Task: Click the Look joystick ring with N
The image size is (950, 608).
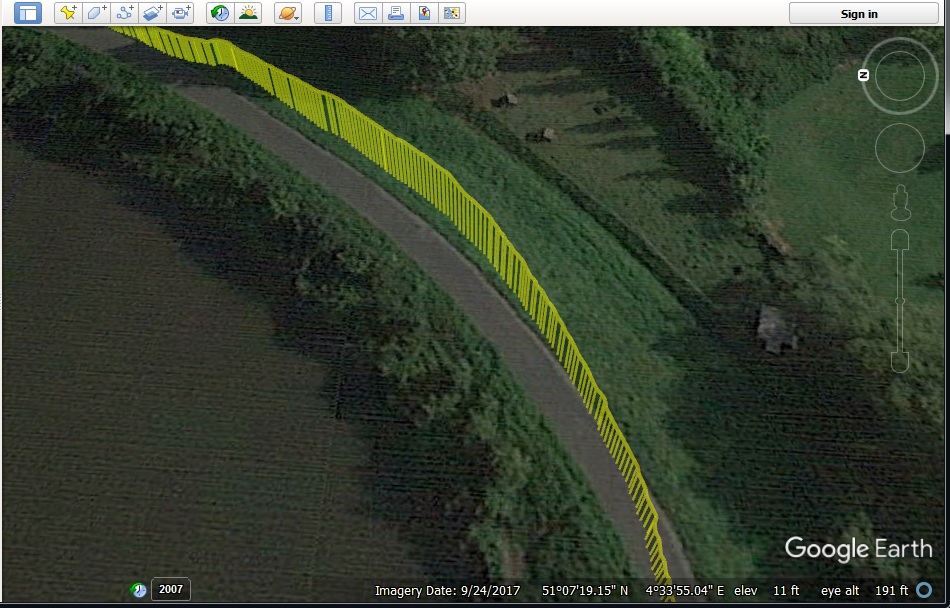Action: pyautogui.click(x=900, y=76)
